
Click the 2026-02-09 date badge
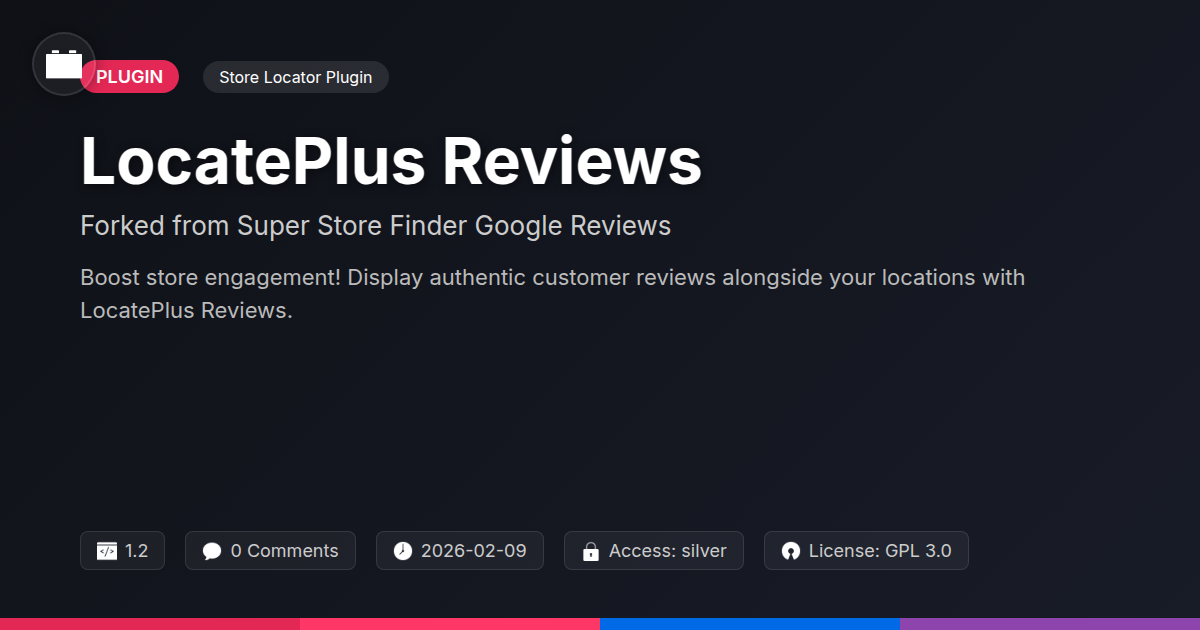(x=460, y=551)
